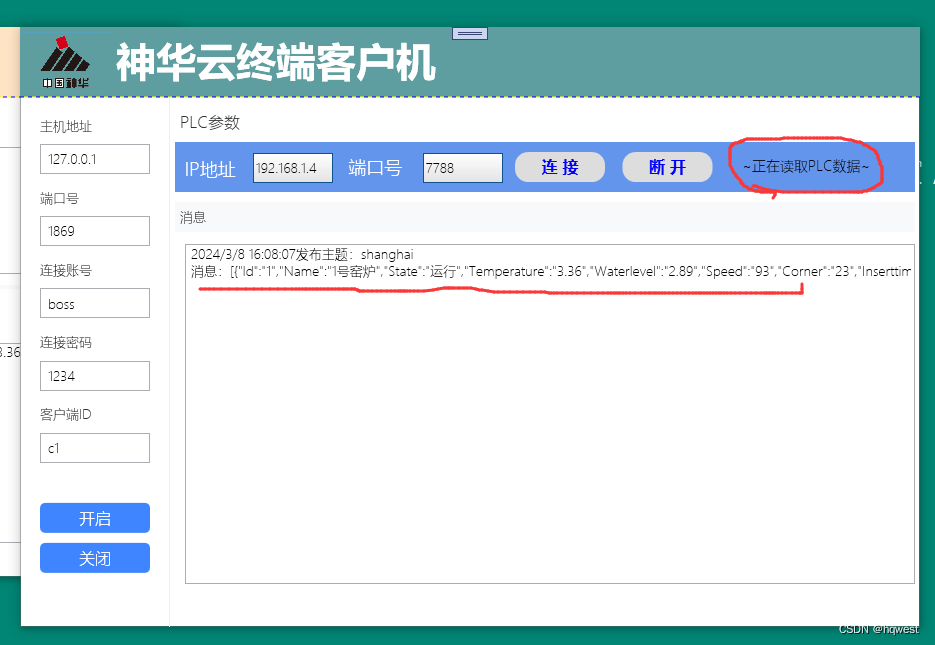The image size is (935, 645).
Task: Click the 断开 button in the PLC bar
Action: click(x=667, y=167)
